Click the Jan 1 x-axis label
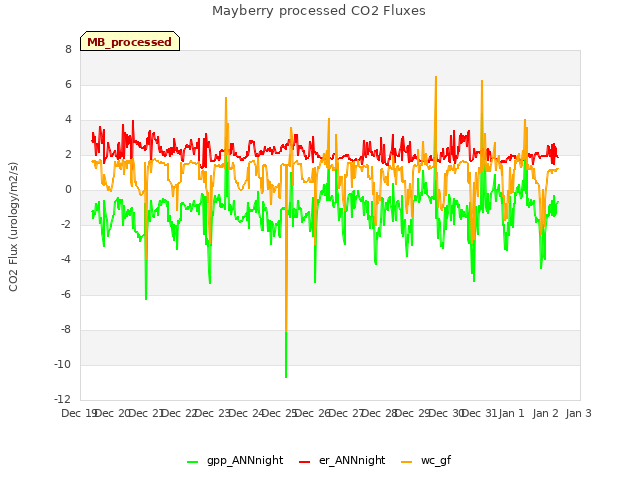The height and width of the screenshot is (480, 640). 512,413
